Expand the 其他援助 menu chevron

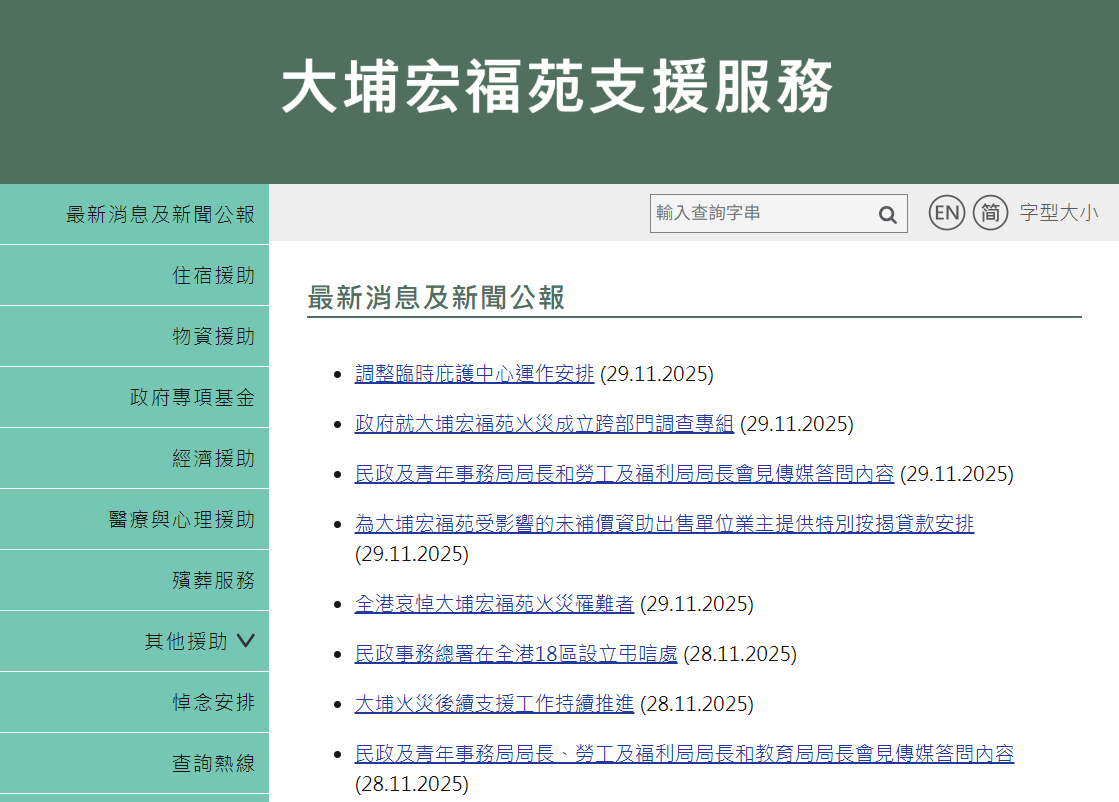[246, 641]
